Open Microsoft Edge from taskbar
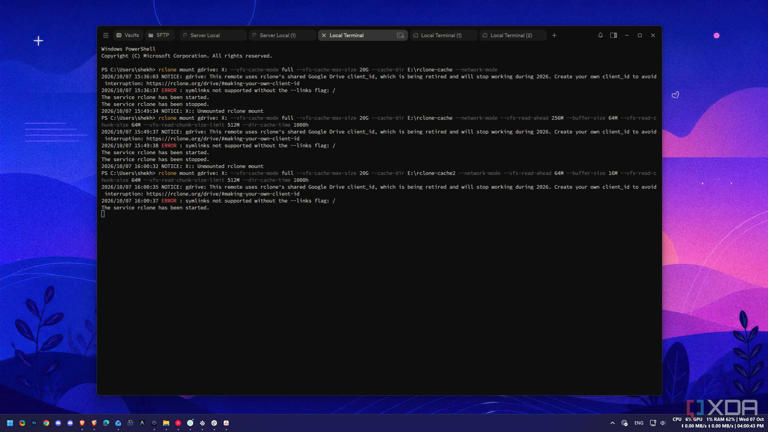768x432 pixels. tap(106, 423)
